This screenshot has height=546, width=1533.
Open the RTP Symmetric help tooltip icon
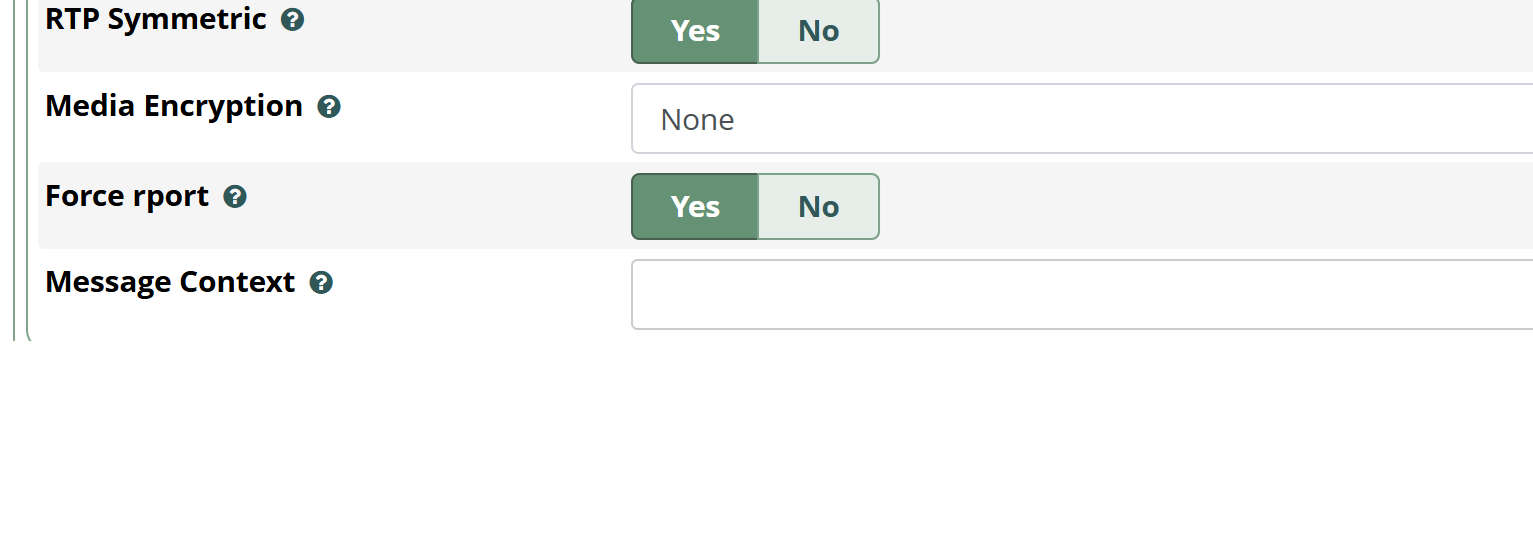click(x=292, y=20)
